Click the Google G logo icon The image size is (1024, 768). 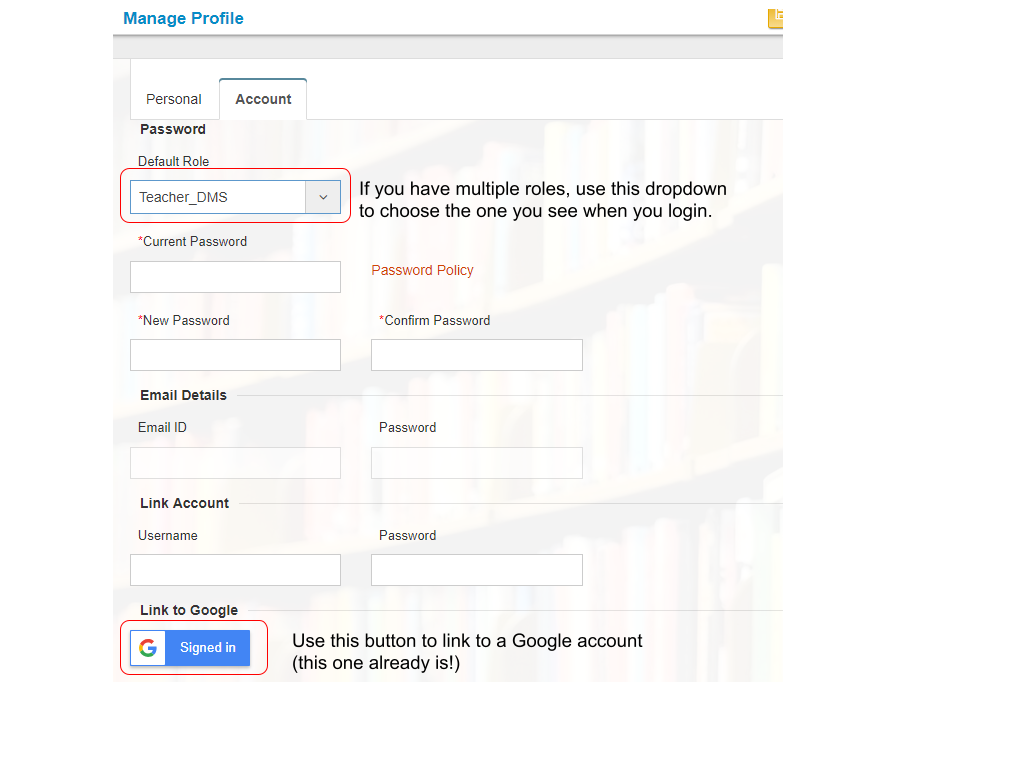[148, 648]
